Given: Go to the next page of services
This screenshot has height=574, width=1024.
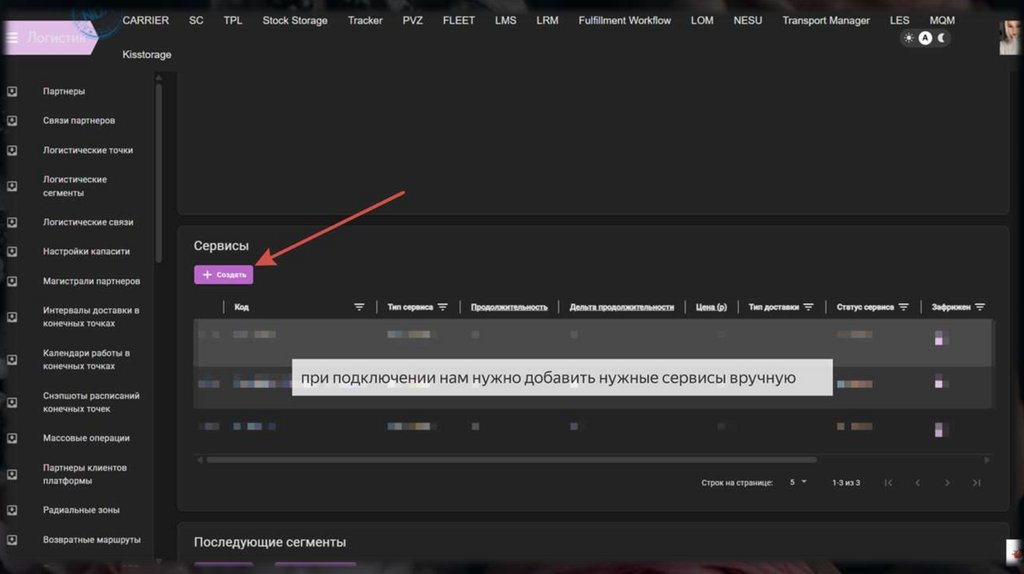Looking at the screenshot, I should pyautogui.click(x=947, y=483).
